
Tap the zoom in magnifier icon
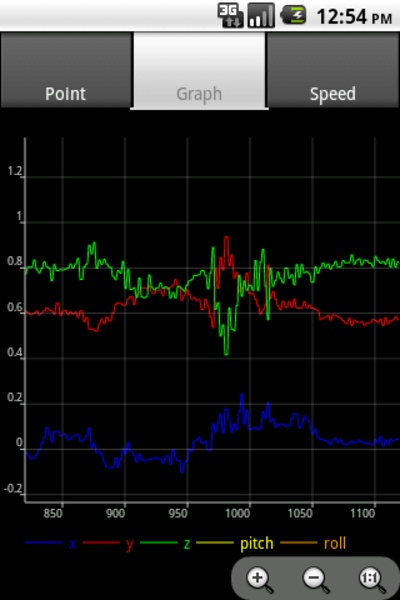pos(260,580)
